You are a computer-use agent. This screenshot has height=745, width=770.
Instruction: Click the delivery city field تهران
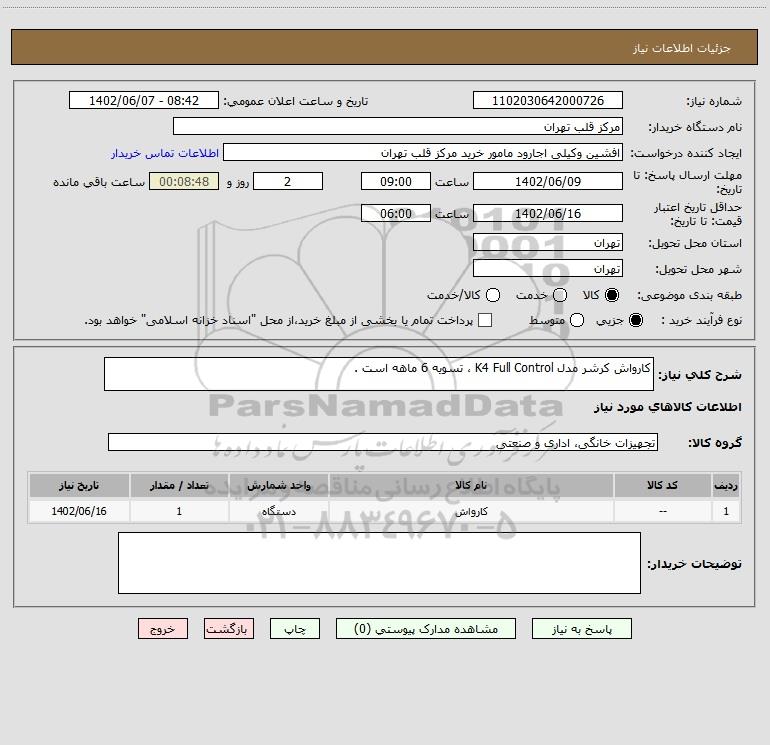point(548,269)
